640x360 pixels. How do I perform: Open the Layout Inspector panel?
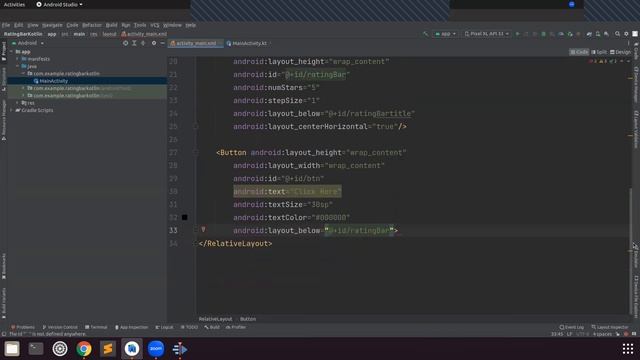(610, 327)
